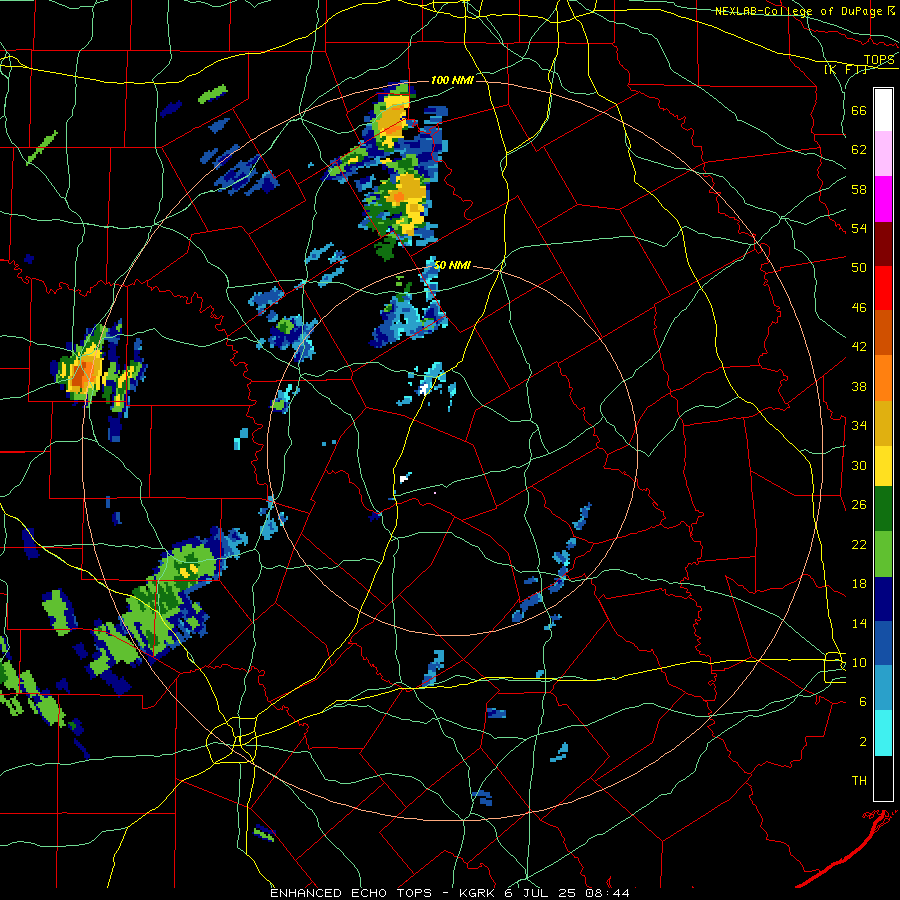Click the legend value '2'

[x=863, y=742]
